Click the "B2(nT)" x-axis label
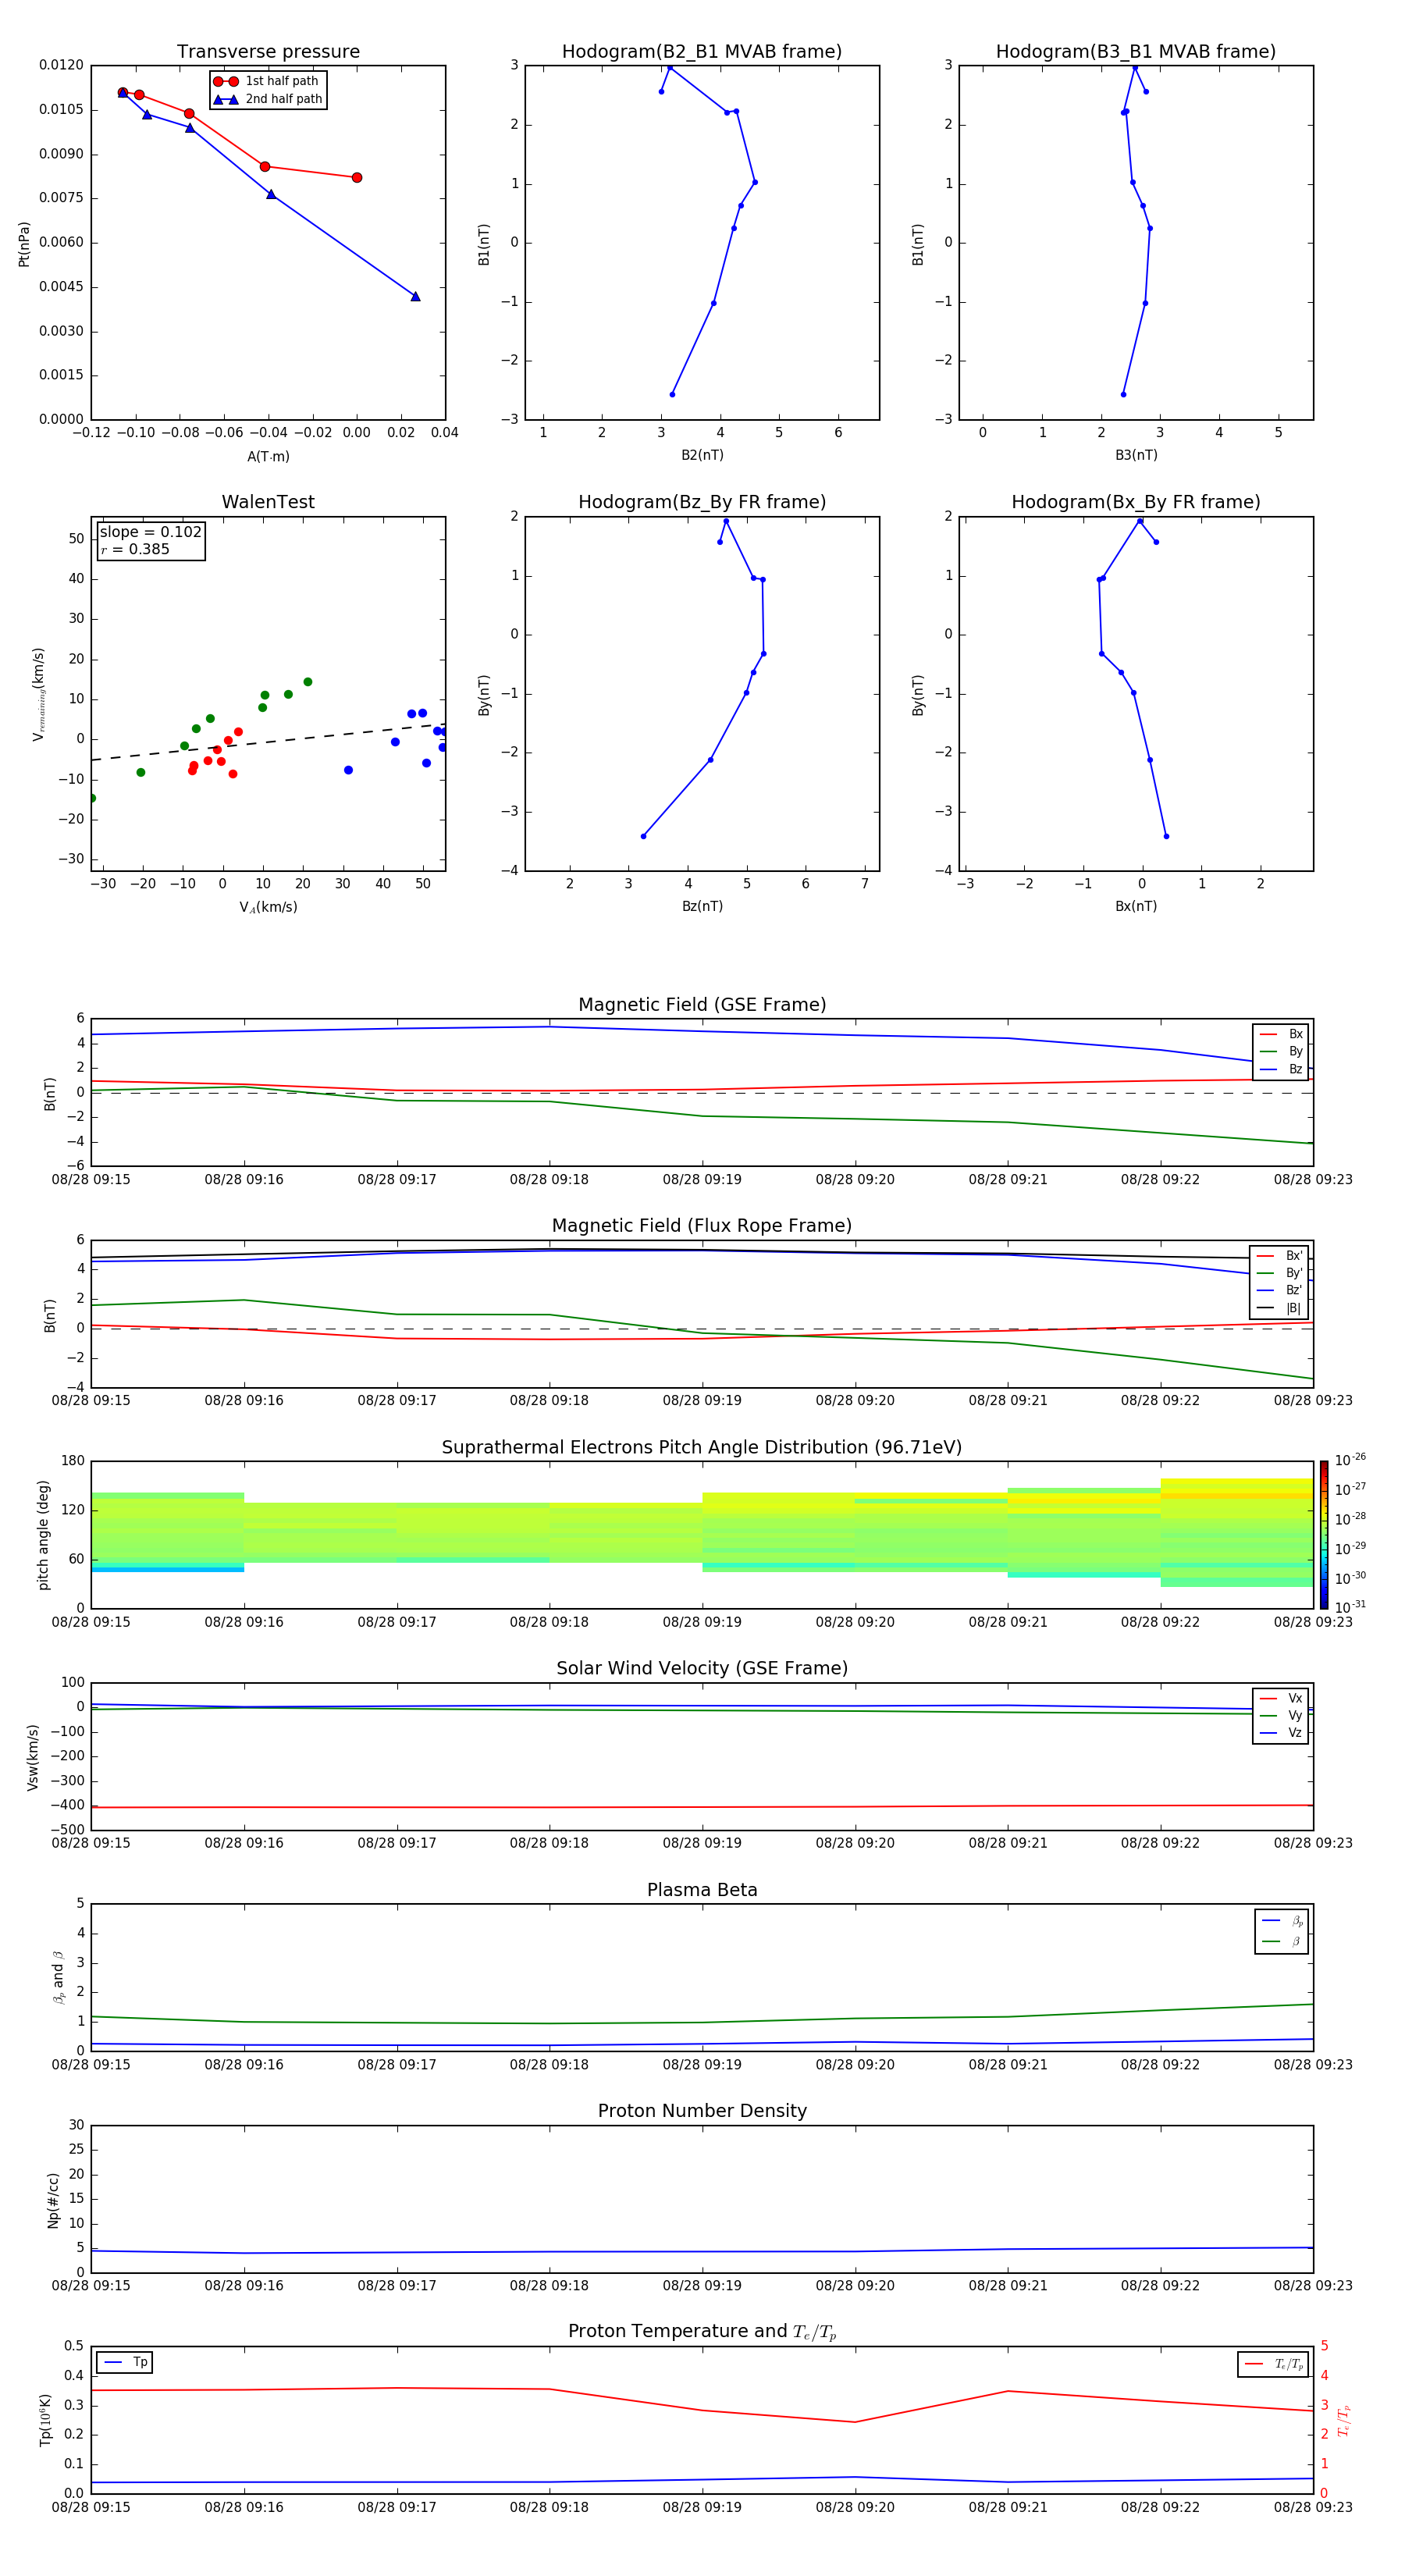Screen dimensions: 1405x2576 [x=702, y=455]
